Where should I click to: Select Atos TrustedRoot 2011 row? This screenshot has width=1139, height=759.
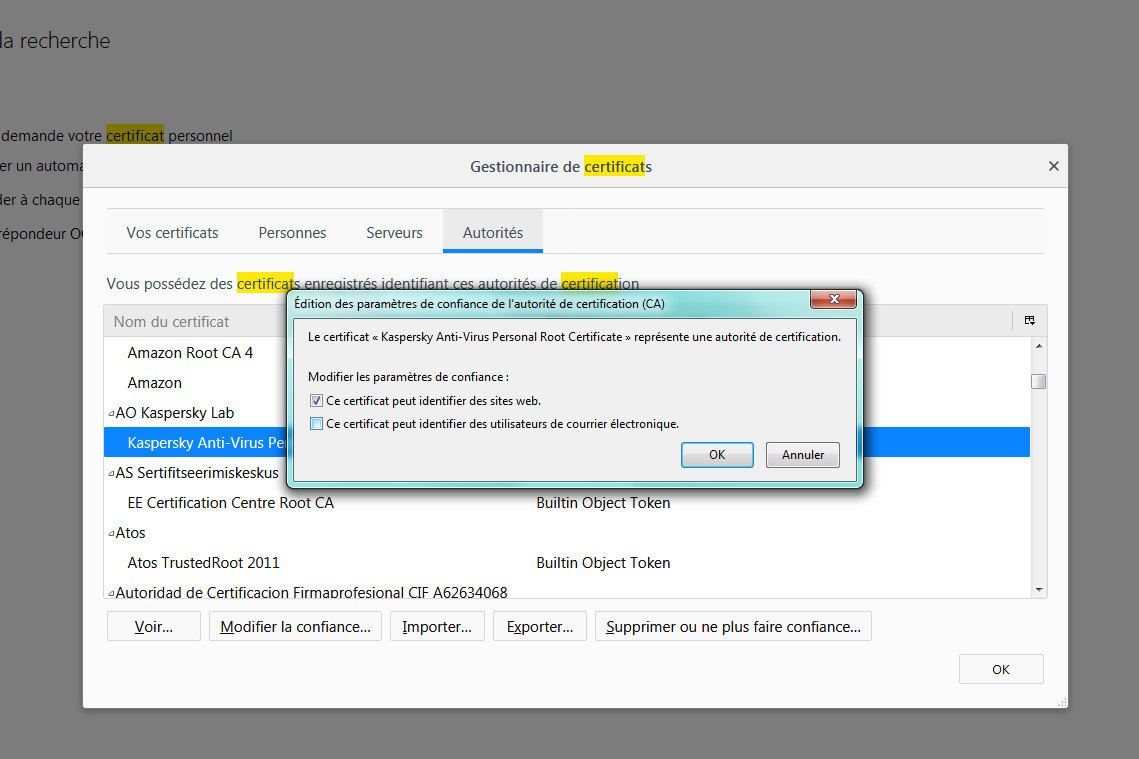tap(567, 563)
